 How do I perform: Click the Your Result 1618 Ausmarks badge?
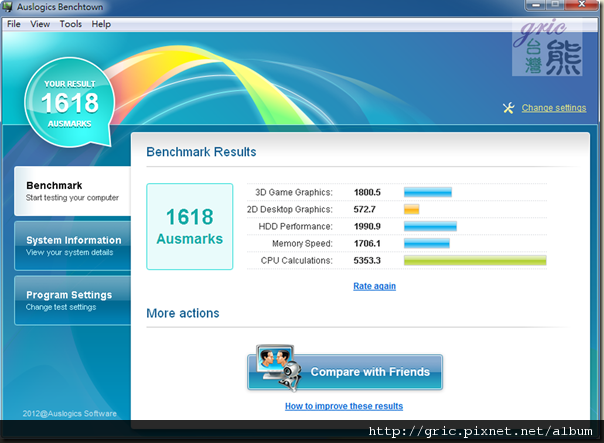[x=70, y=102]
